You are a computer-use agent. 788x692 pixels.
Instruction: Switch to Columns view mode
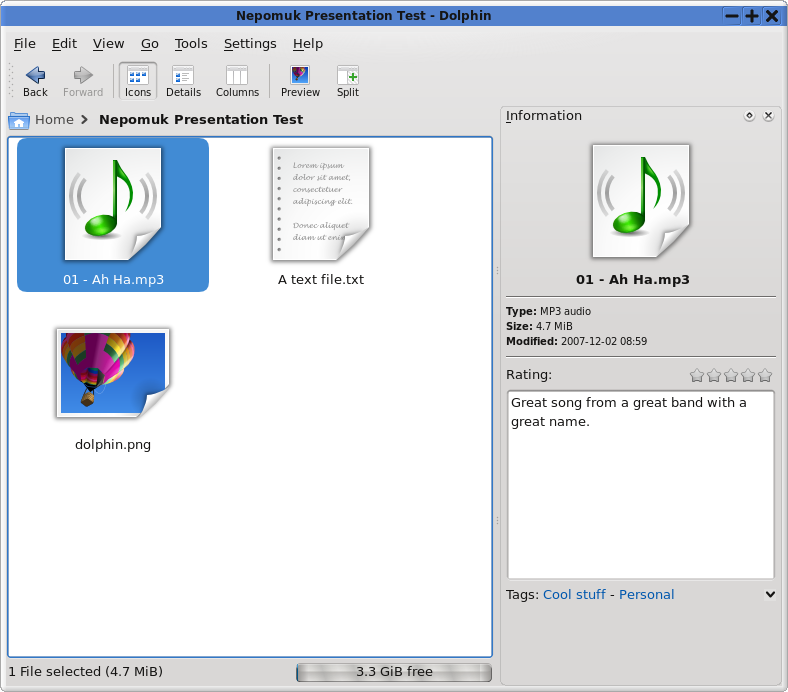point(237,80)
